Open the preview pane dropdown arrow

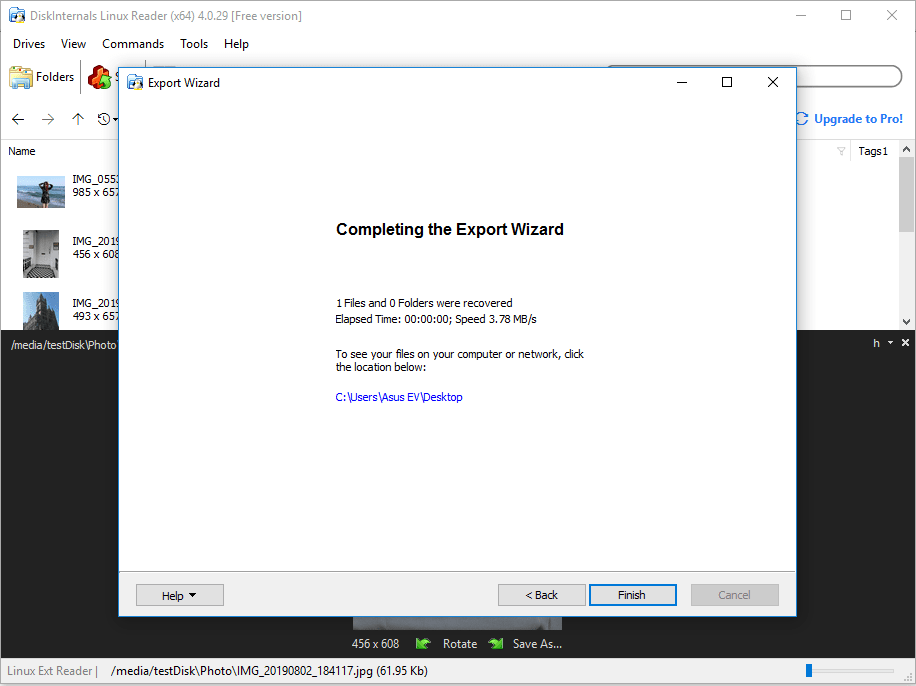(890, 343)
